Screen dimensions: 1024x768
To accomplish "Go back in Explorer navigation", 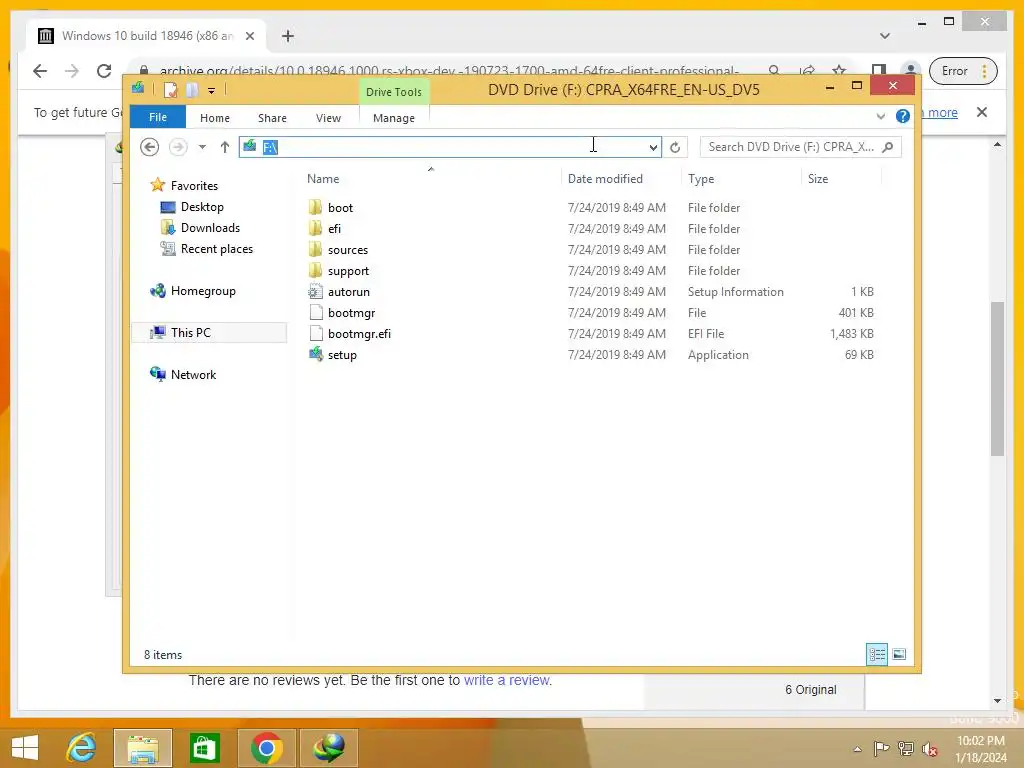I will (x=150, y=147).
